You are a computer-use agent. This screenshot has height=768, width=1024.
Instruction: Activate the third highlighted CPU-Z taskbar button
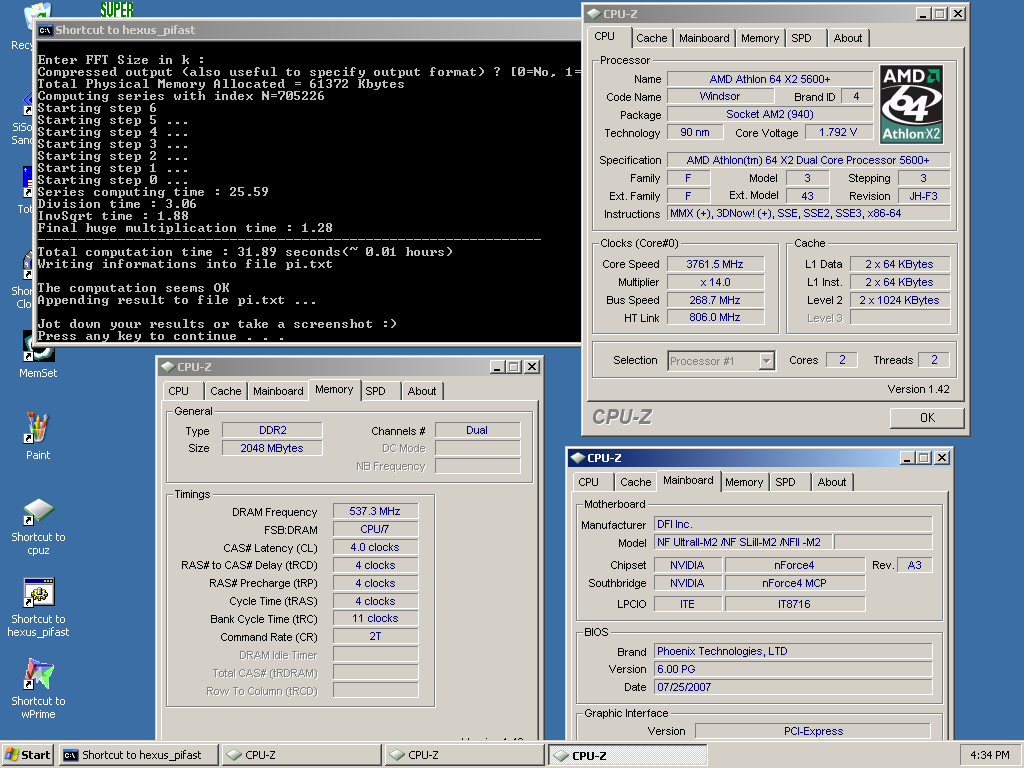(x=628, y=755)
